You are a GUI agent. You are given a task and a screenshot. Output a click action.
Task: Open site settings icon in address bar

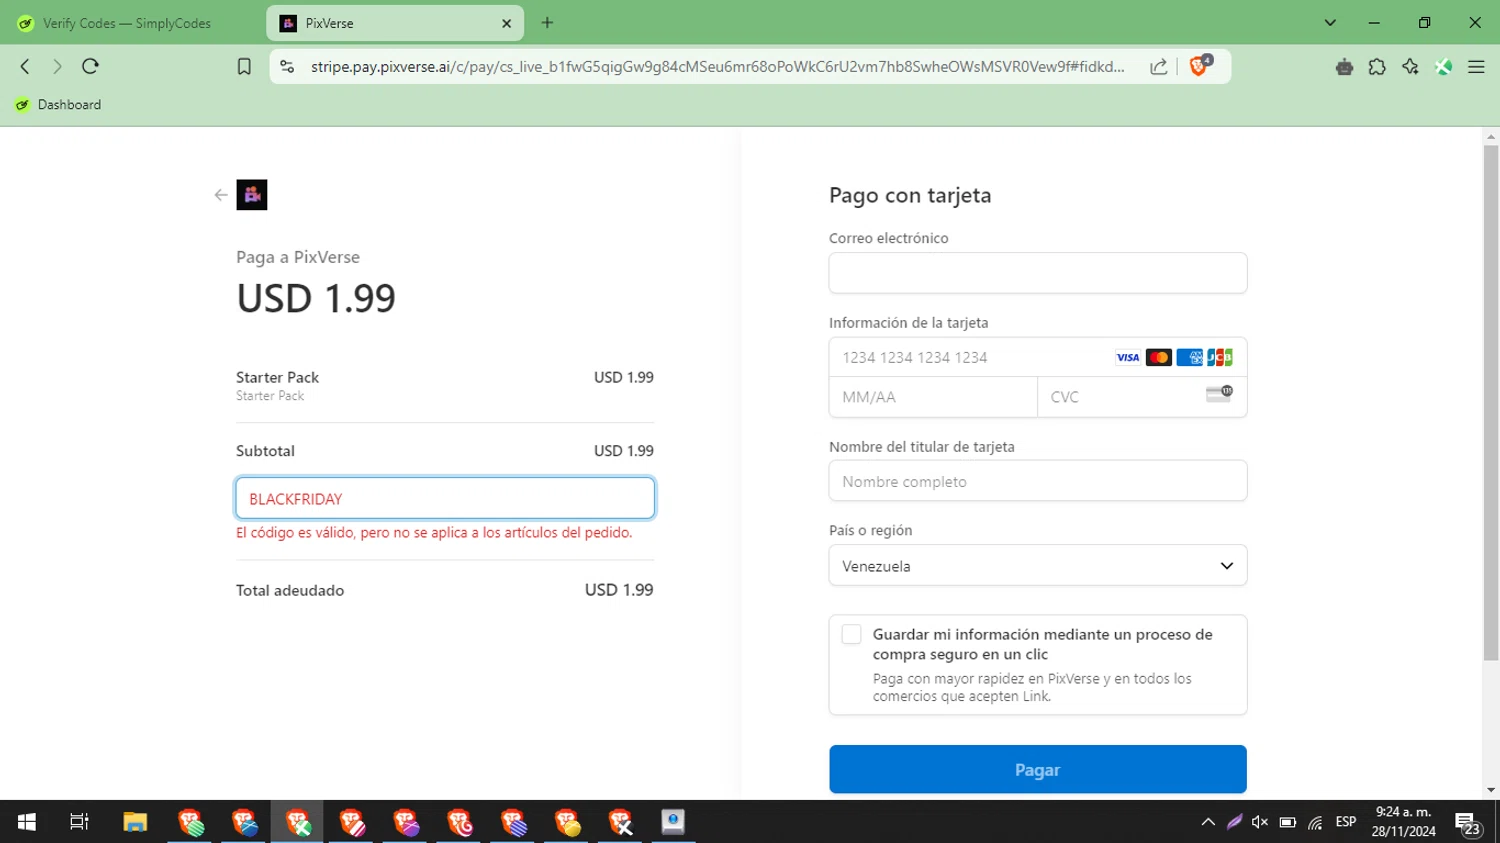tap(287, 66)
